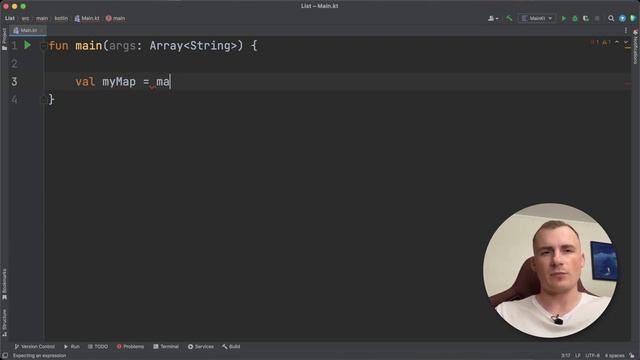Open the user account dropdown icon
This screenshot has height=360, width=640.
coord(493,18)
